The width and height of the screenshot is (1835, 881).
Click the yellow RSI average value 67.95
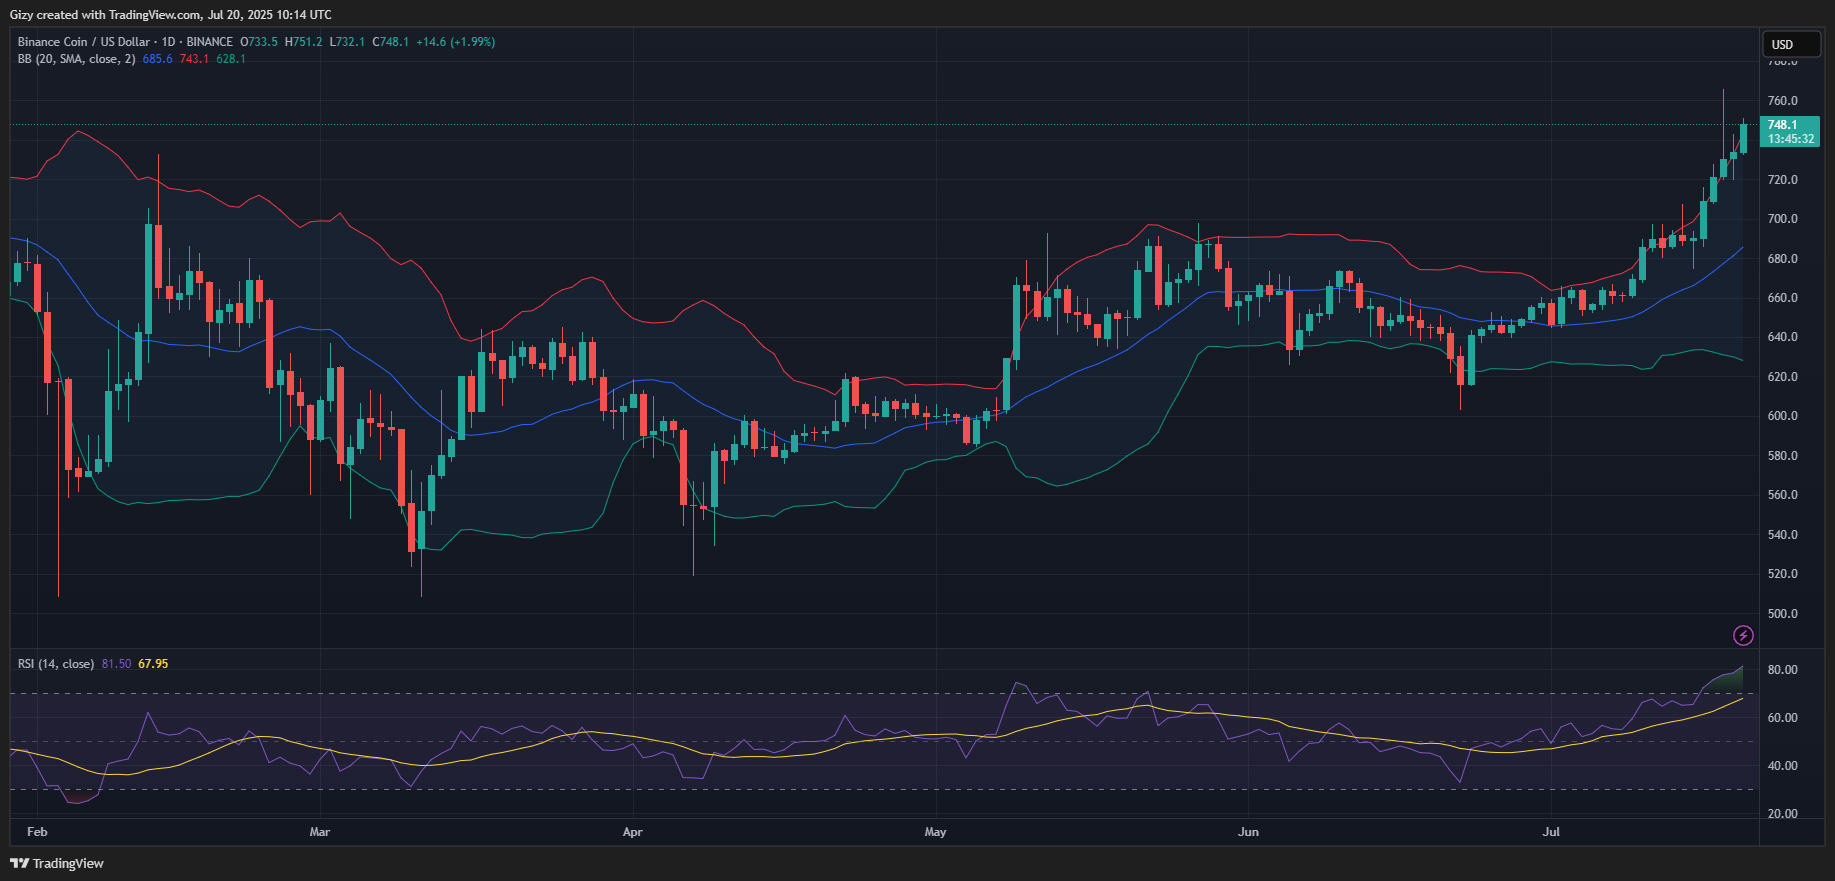click(x=153, y=664)
